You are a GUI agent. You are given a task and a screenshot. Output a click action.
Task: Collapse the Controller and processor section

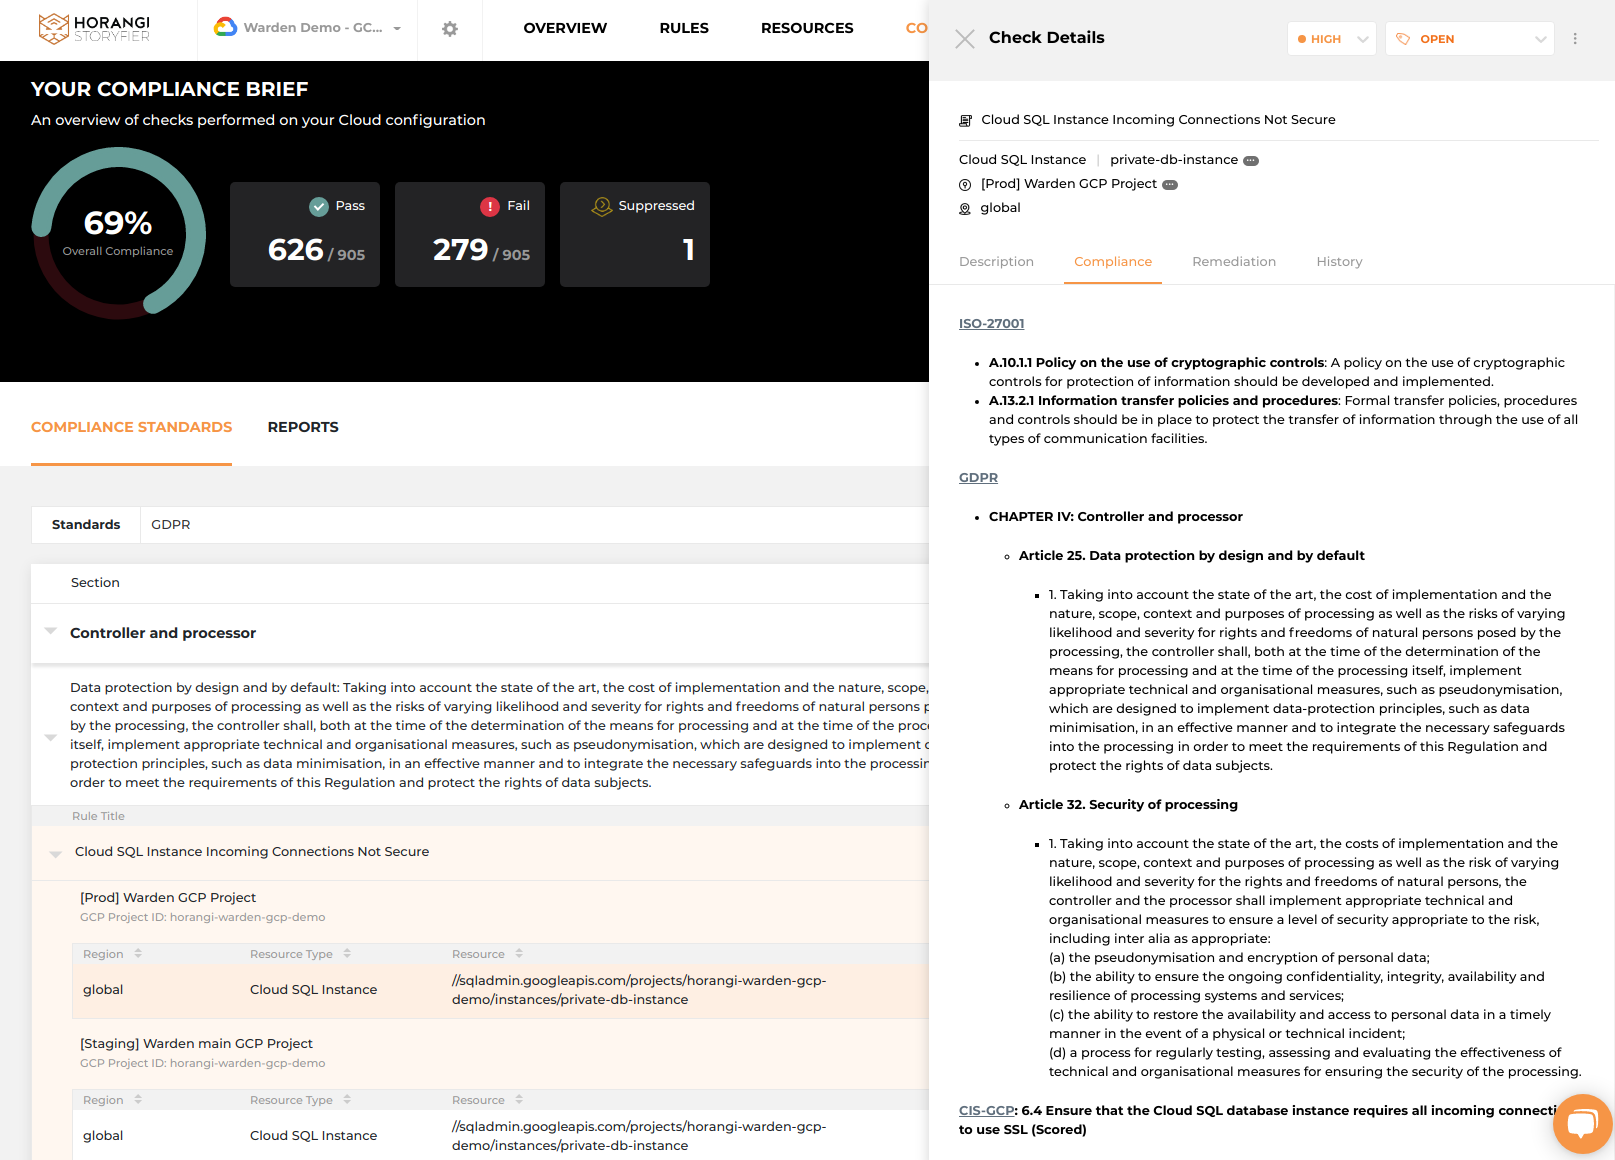pos(51,631)
